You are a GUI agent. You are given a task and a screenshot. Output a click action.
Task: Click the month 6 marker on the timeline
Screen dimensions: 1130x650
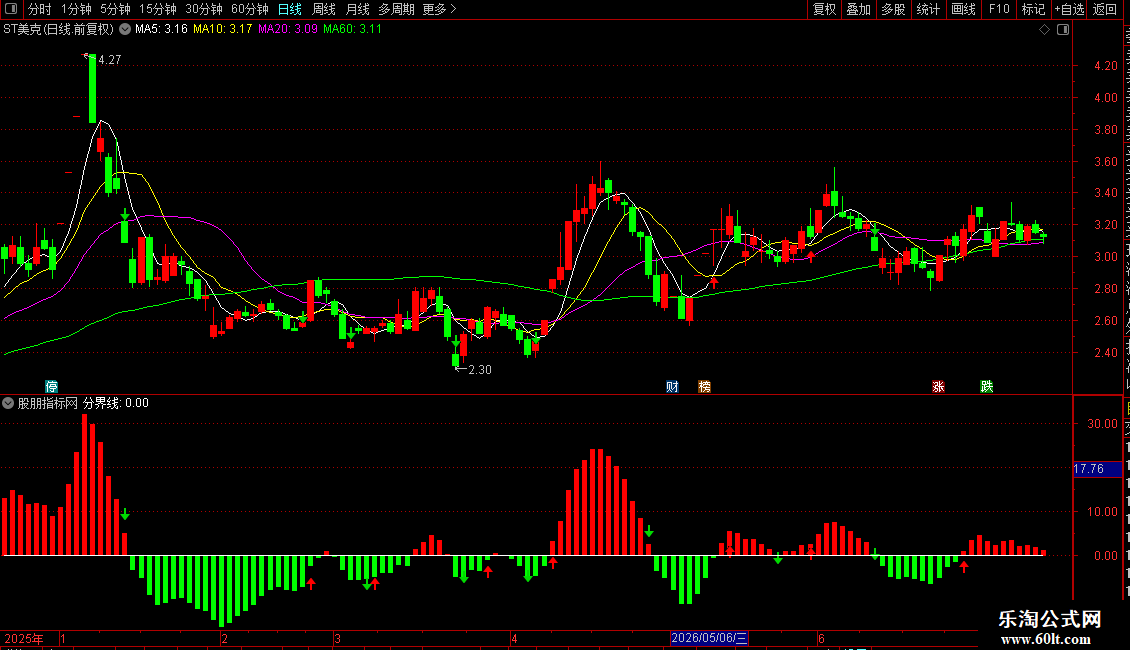[x=821, y=639]
